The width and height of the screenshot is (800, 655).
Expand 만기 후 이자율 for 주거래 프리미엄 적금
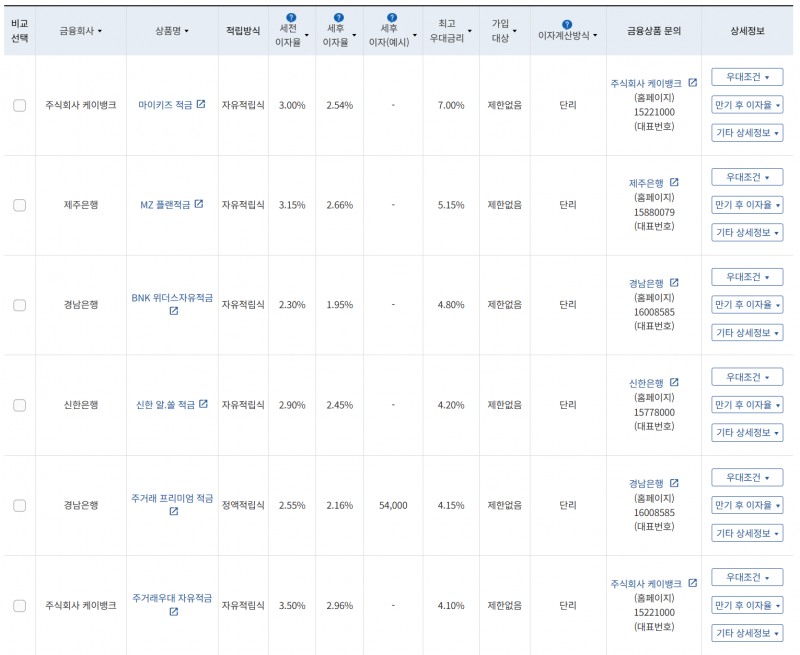pos(747,505)
